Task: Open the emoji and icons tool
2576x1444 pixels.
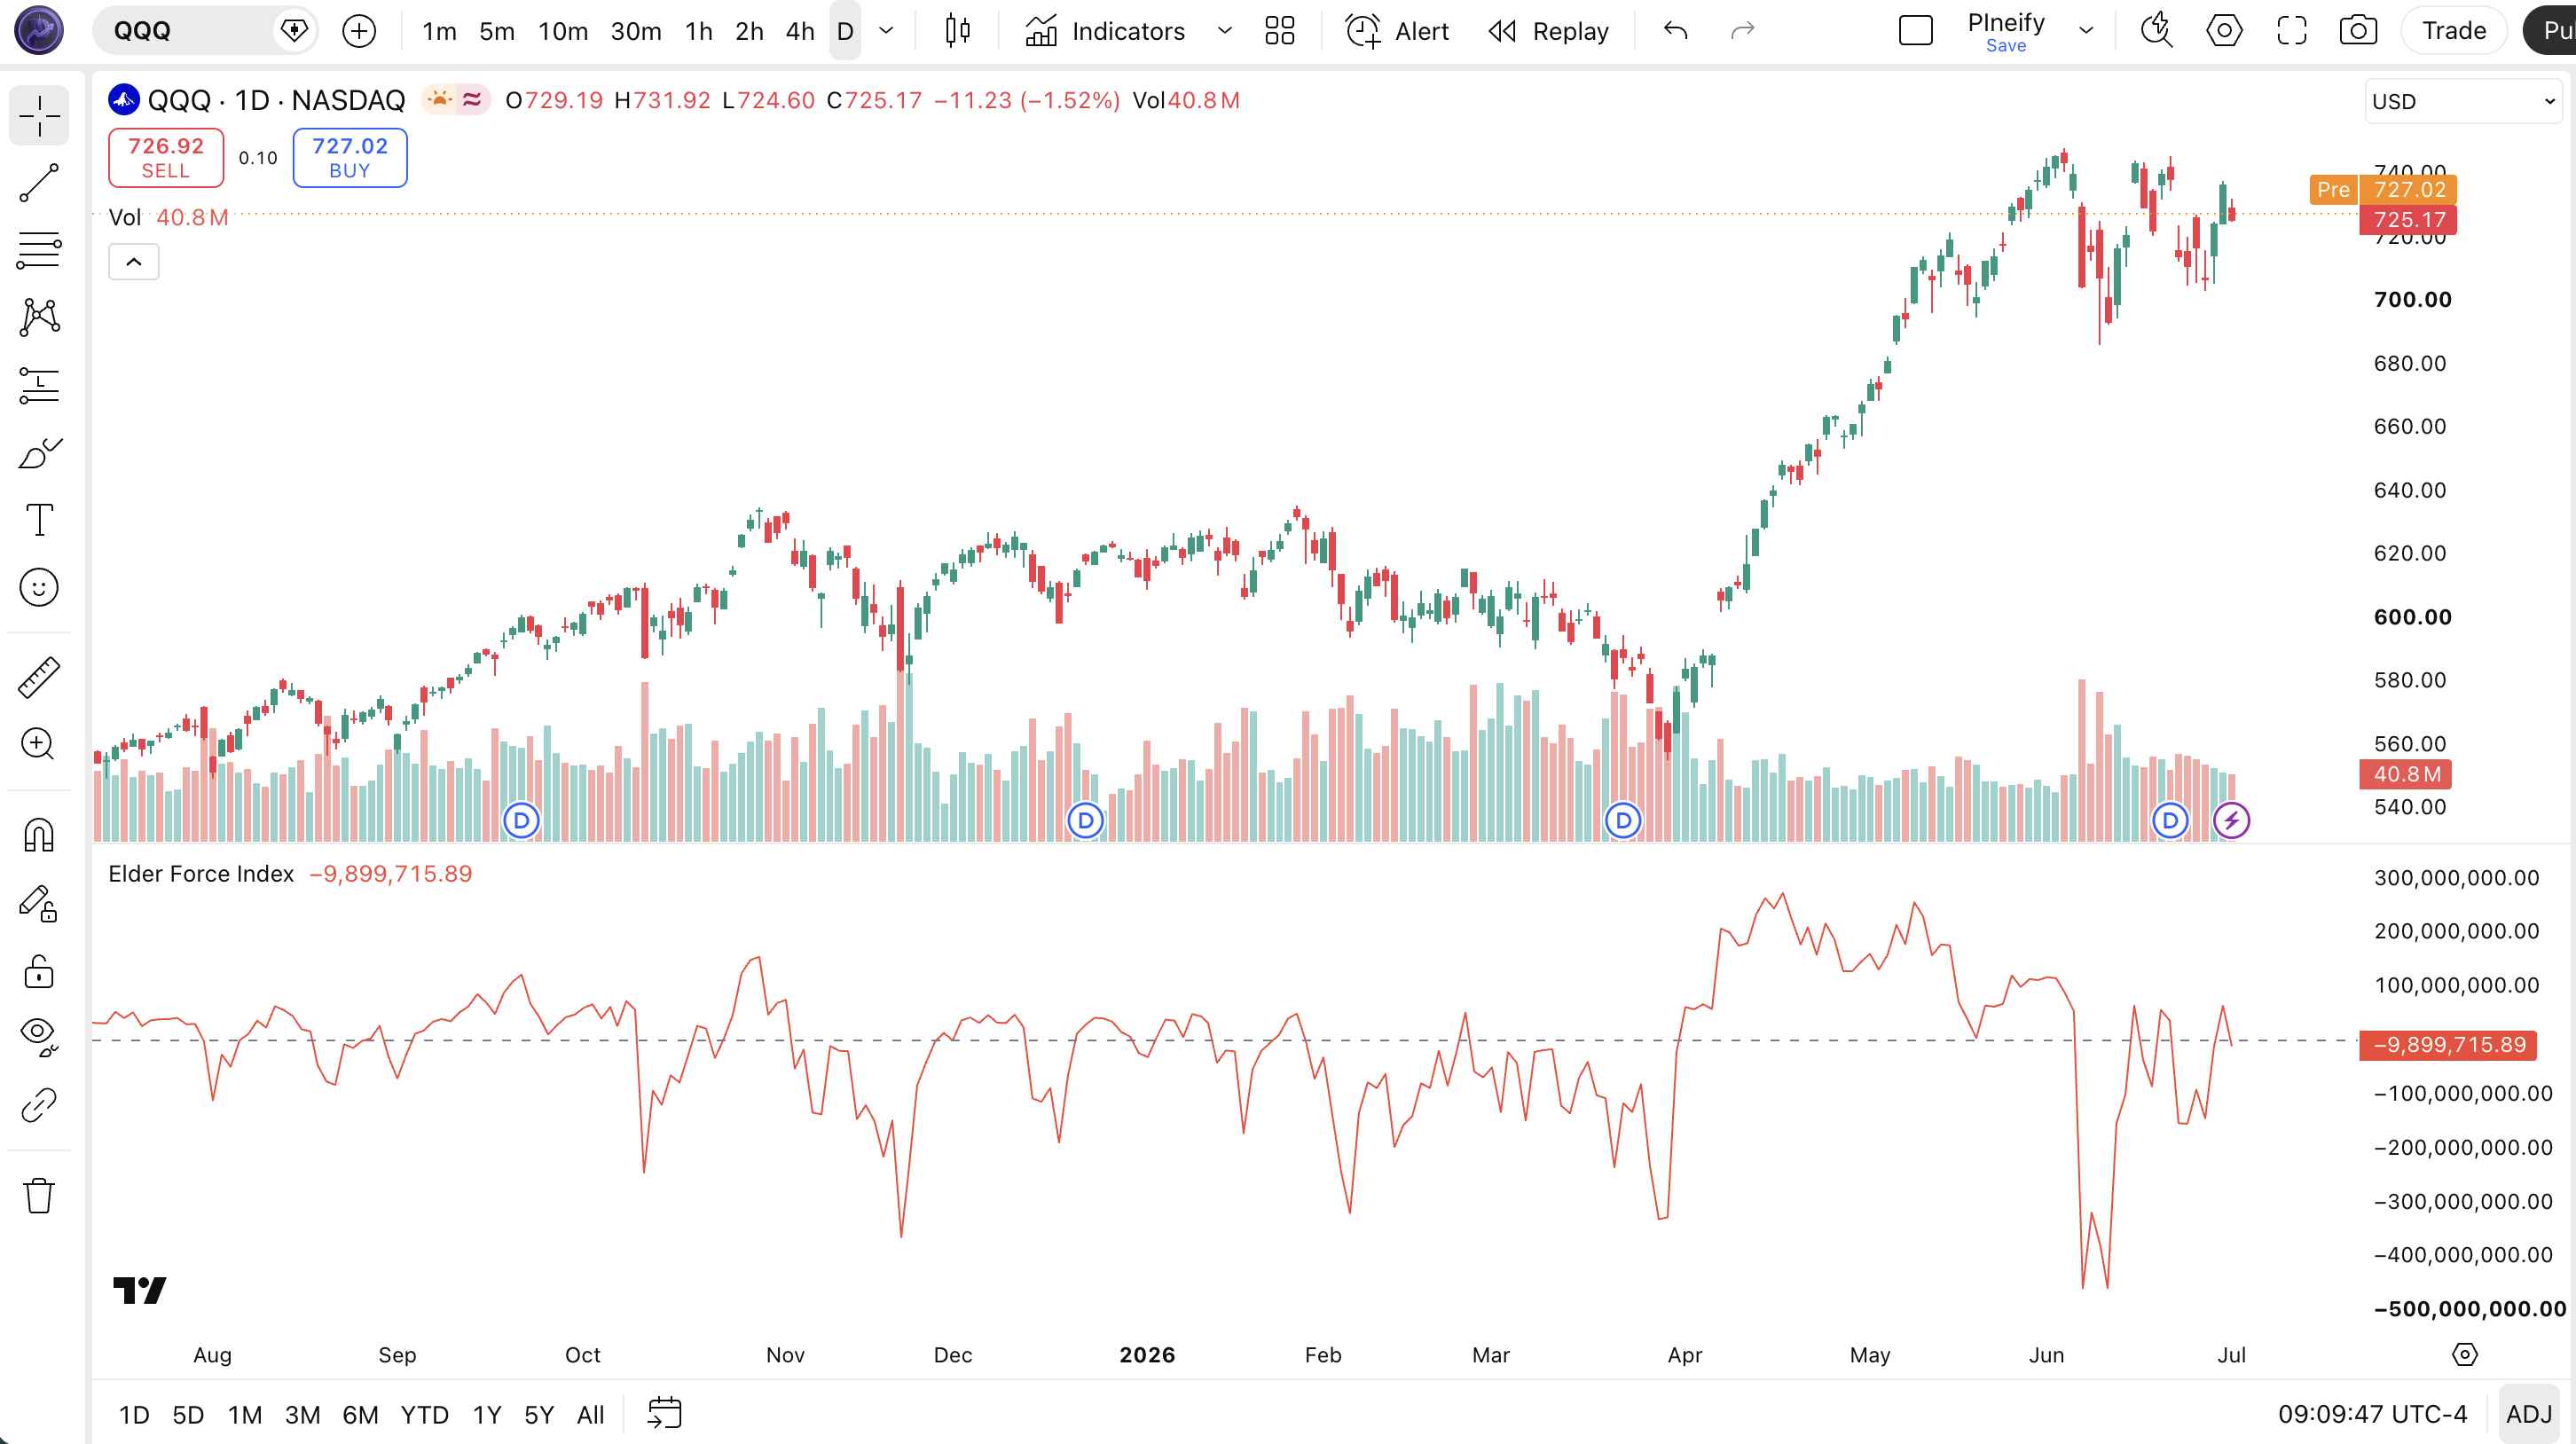Action: (x=39, y=587)
